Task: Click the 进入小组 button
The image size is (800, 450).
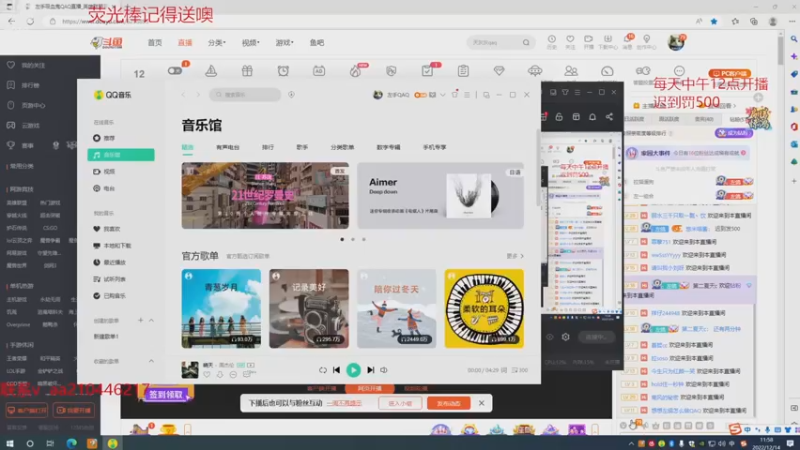Action: tap(400, 403)
